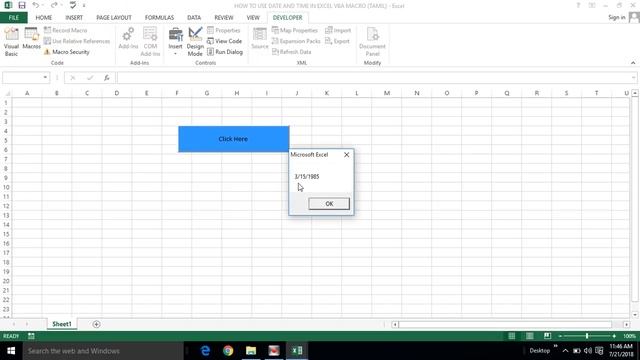
Task: Switch to the INSERT tab
Action: 74,18
